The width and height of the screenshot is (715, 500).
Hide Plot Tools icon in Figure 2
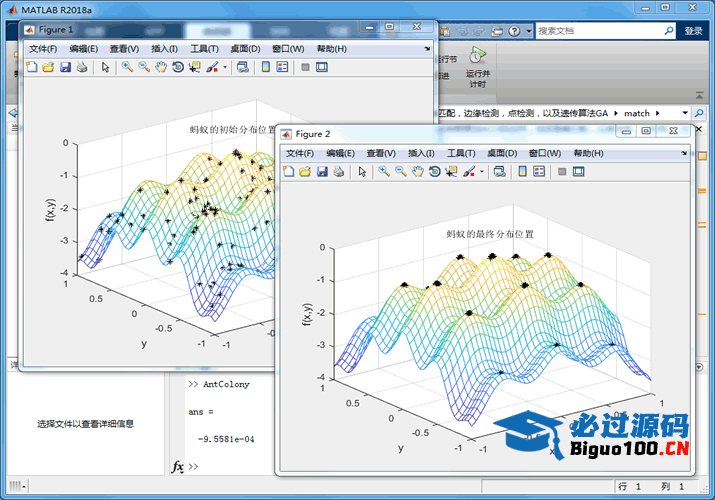click(x=562, y=171)
